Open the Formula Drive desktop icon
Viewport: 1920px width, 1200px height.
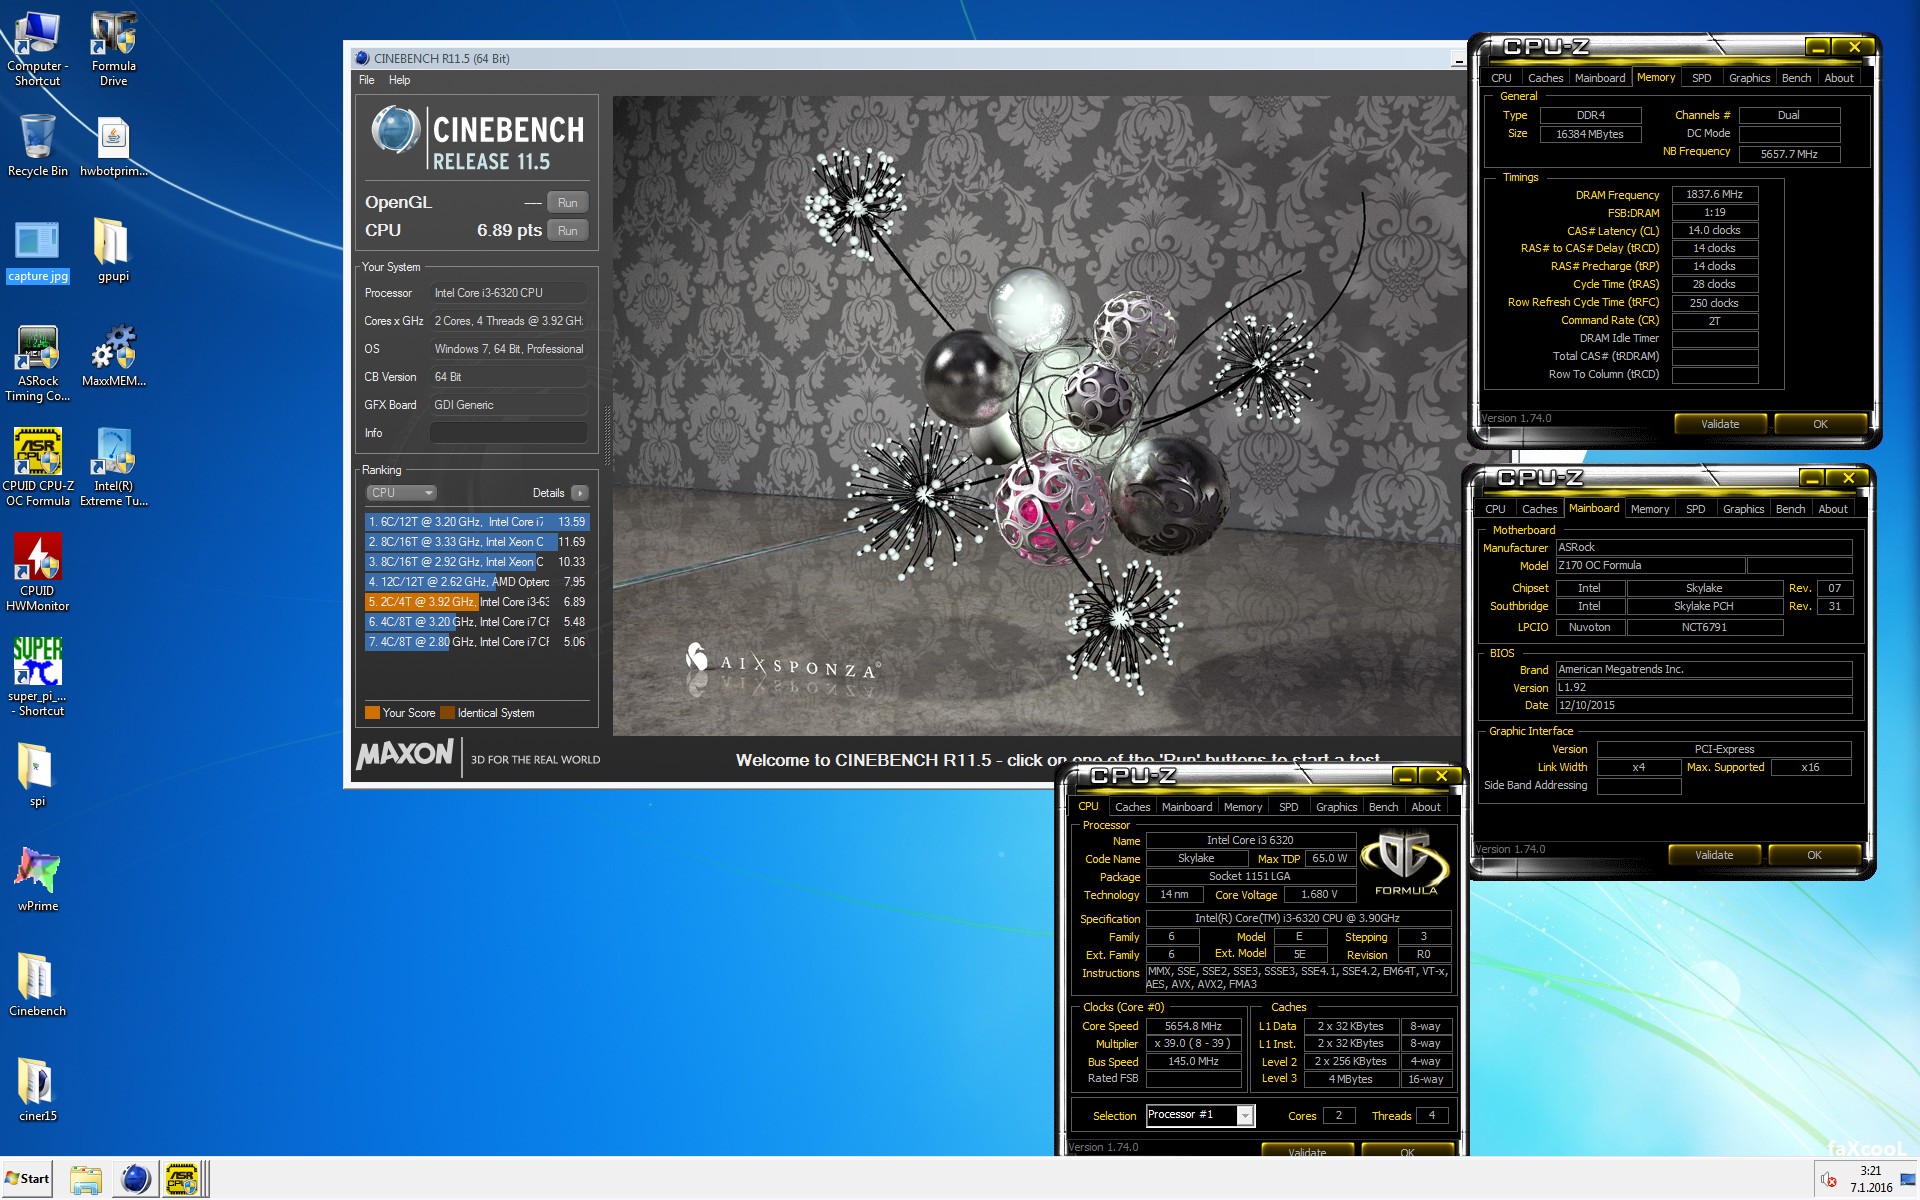coord(113,48)
